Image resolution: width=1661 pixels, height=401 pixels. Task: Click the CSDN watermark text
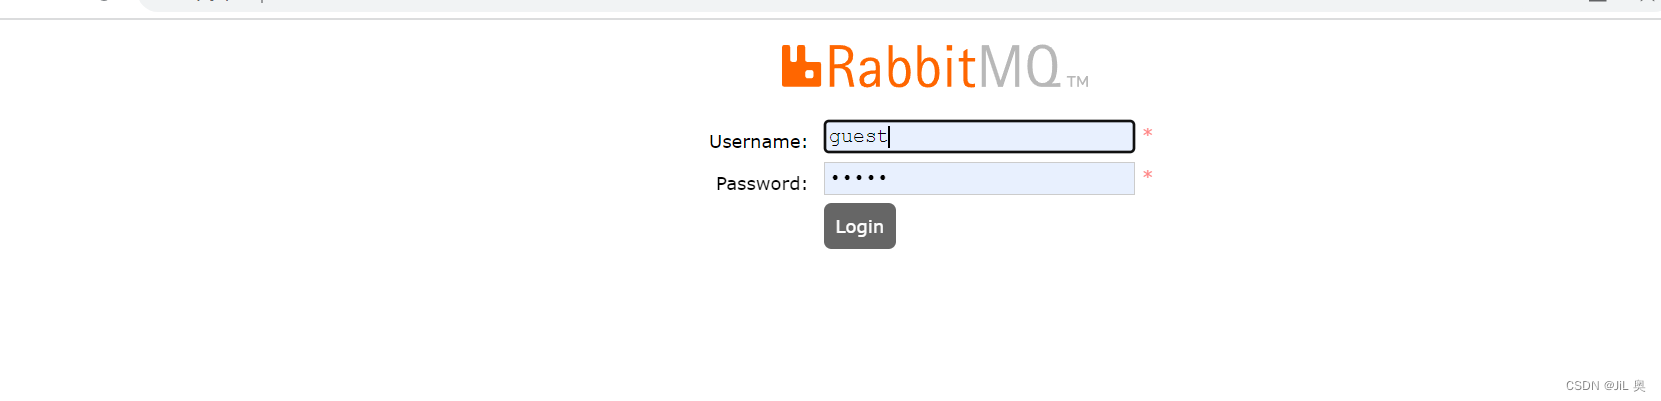(x=1605, y=386)
